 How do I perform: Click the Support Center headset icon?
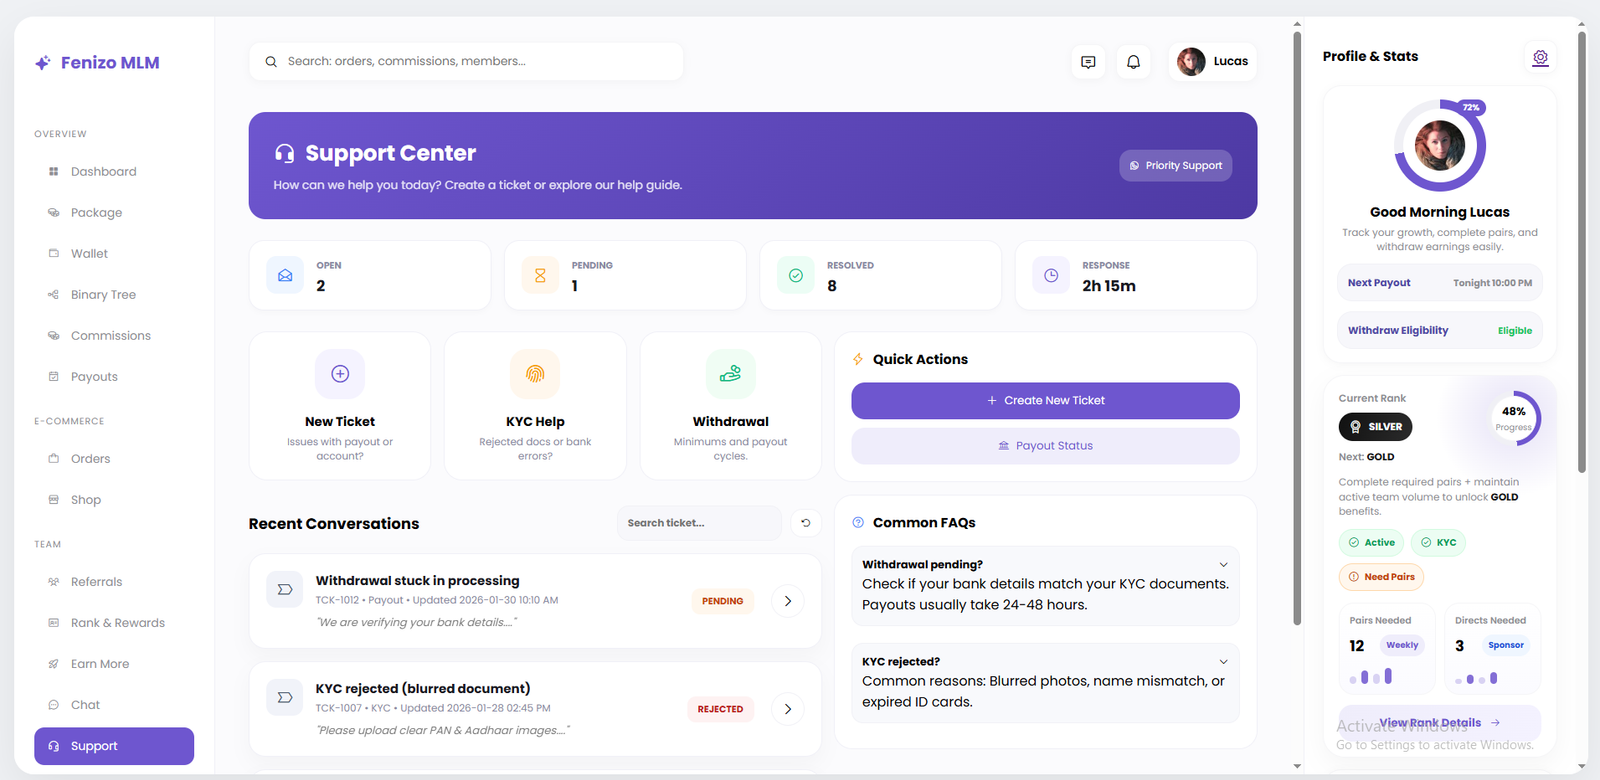pos(285,153)
